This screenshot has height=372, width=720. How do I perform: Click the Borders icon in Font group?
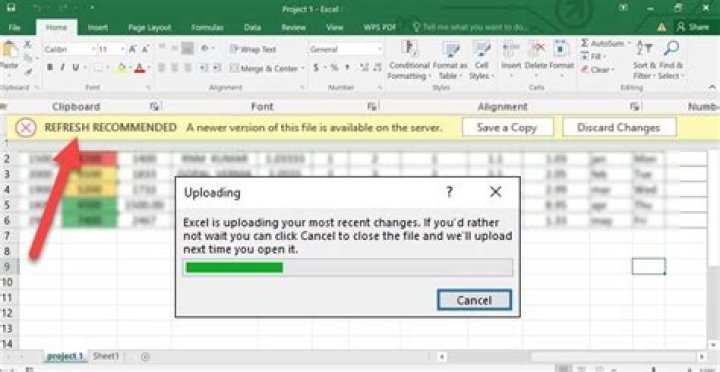(98, 68)
